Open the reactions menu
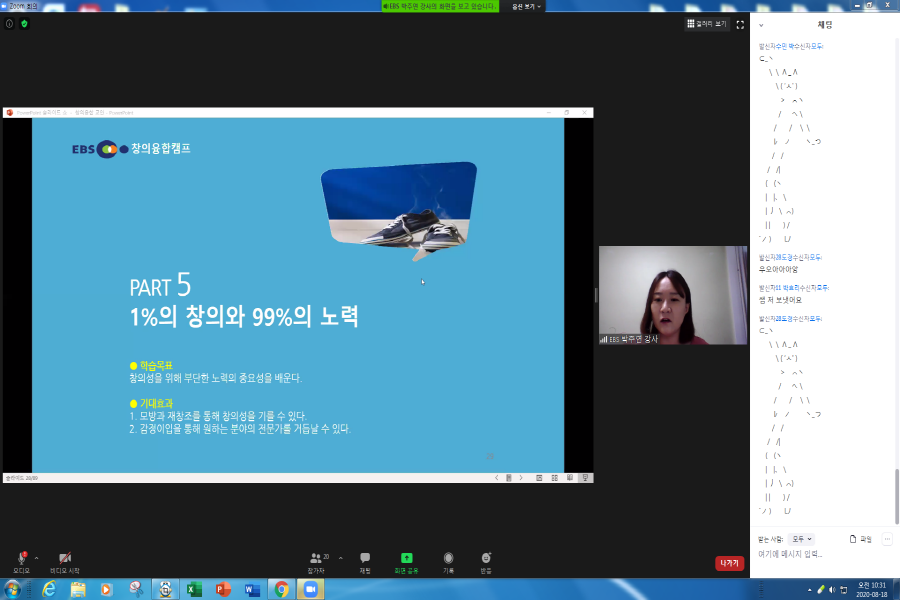 (x=486, y=558)
